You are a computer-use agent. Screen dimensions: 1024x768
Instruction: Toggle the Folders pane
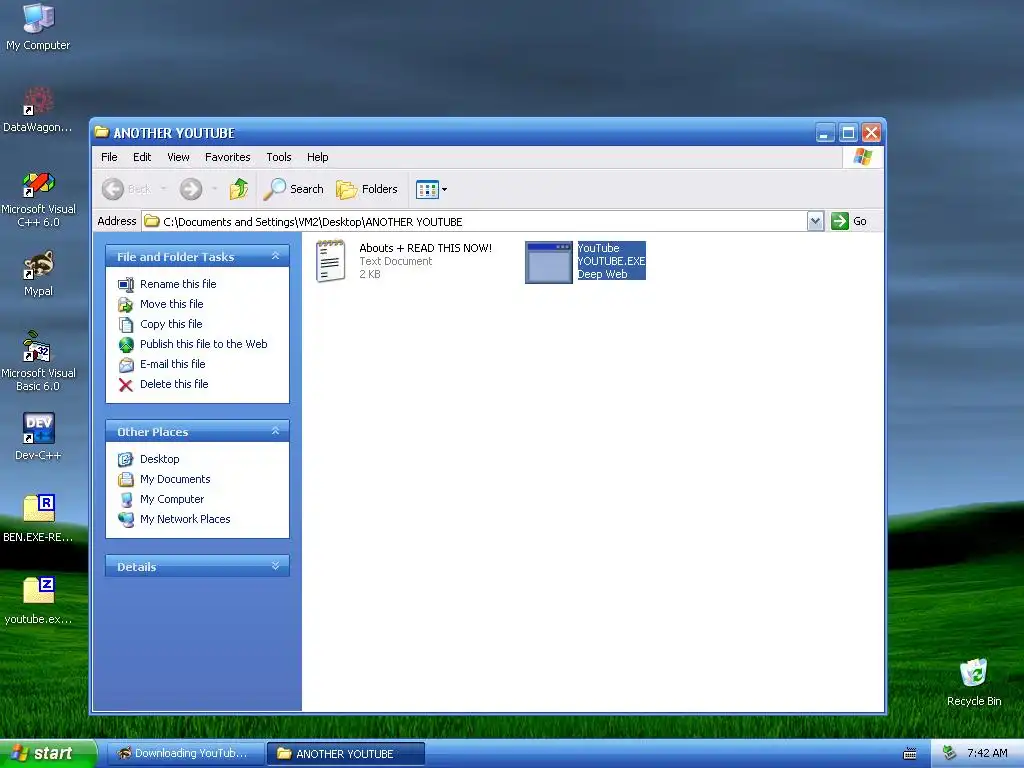pyautogui.click(x=366, y=189)
